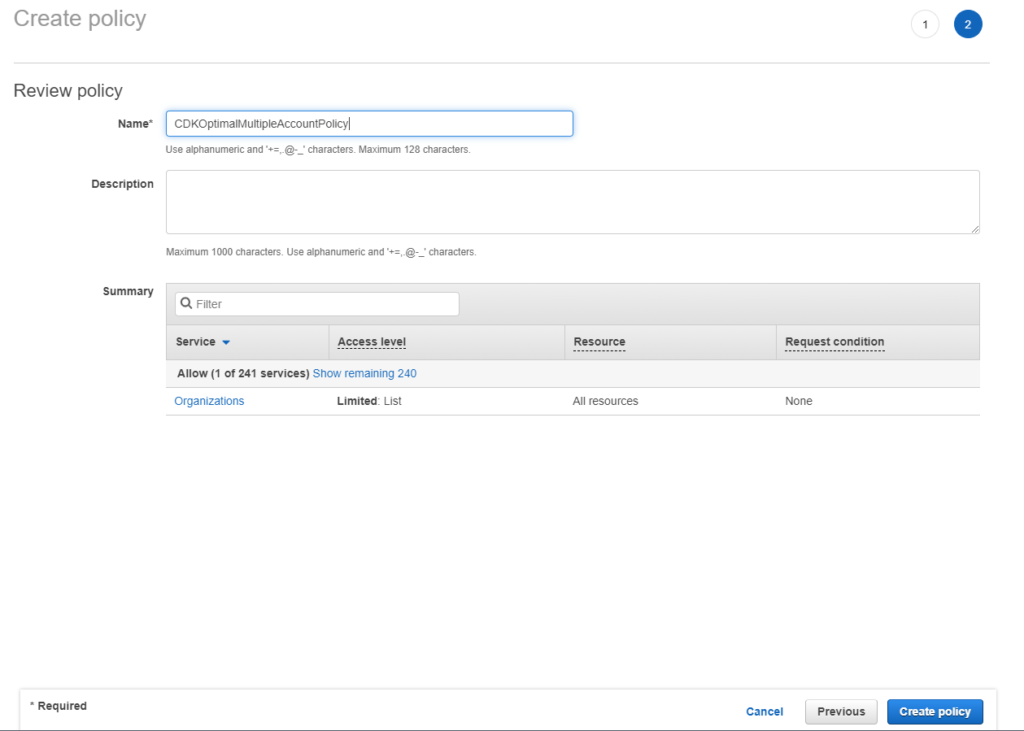Click the Previous button
Viewport: 1024px width, 731px height.
(841, 711)
